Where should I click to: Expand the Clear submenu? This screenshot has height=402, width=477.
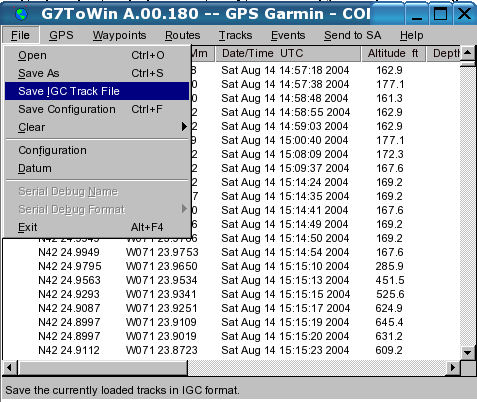tap(97, 127)
